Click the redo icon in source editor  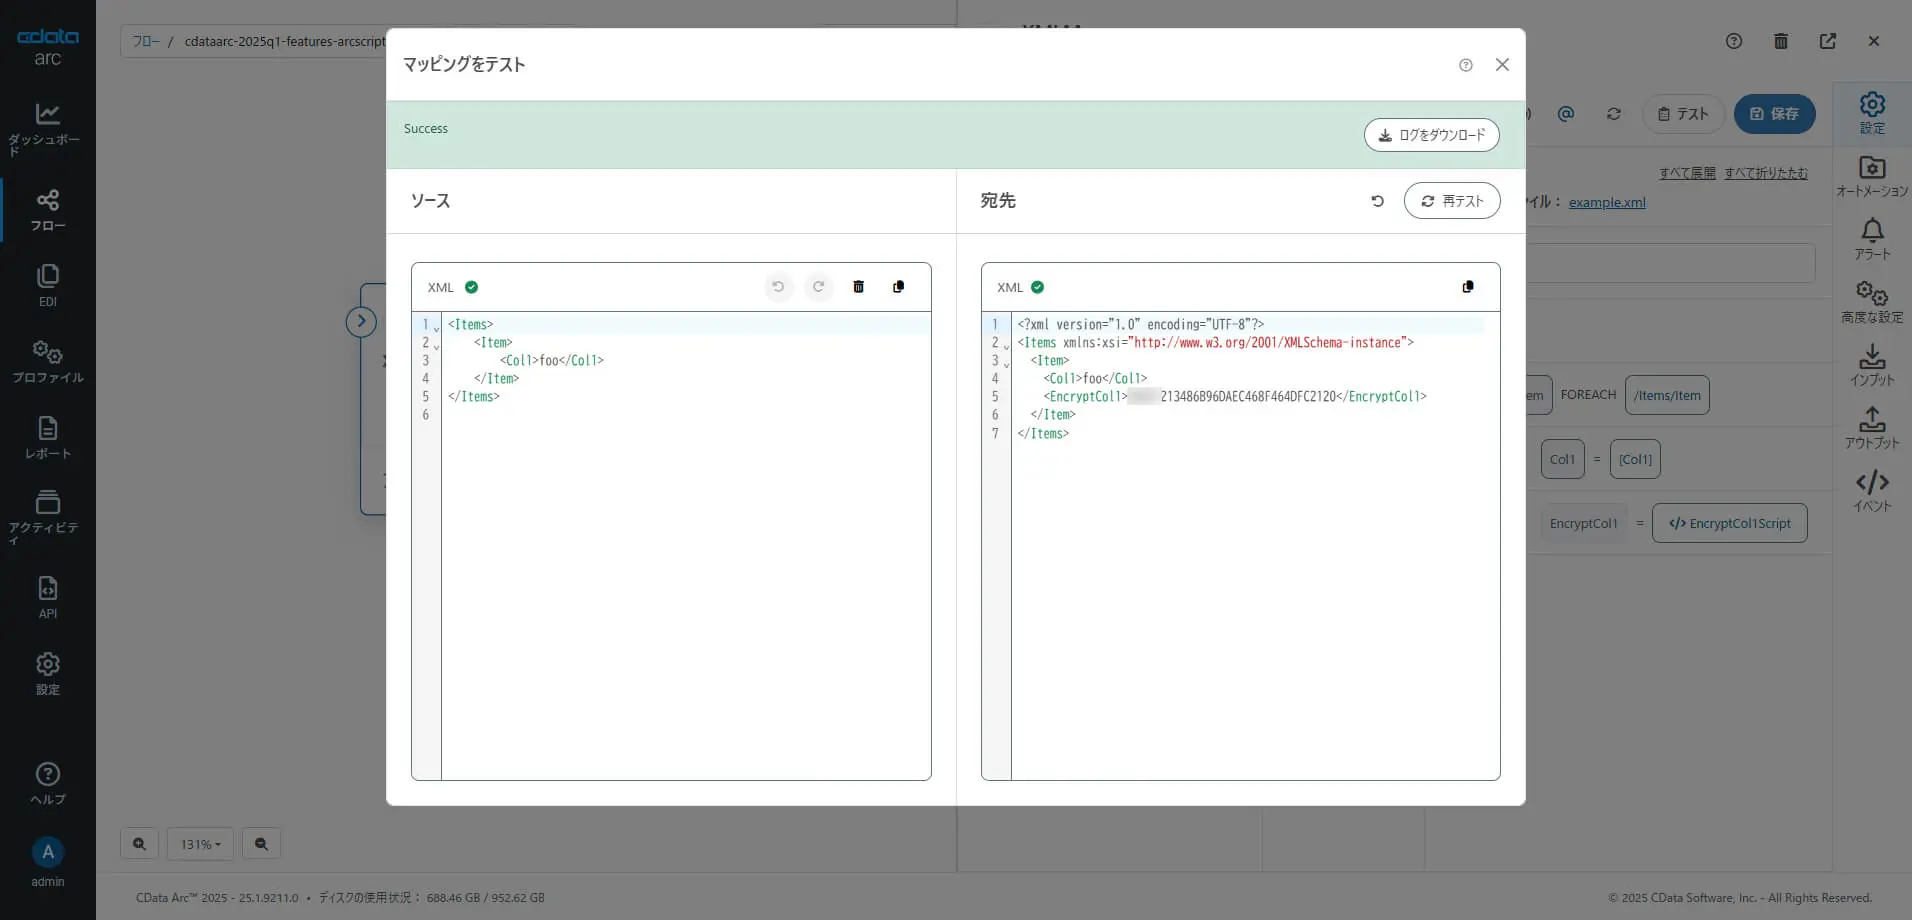818,287
